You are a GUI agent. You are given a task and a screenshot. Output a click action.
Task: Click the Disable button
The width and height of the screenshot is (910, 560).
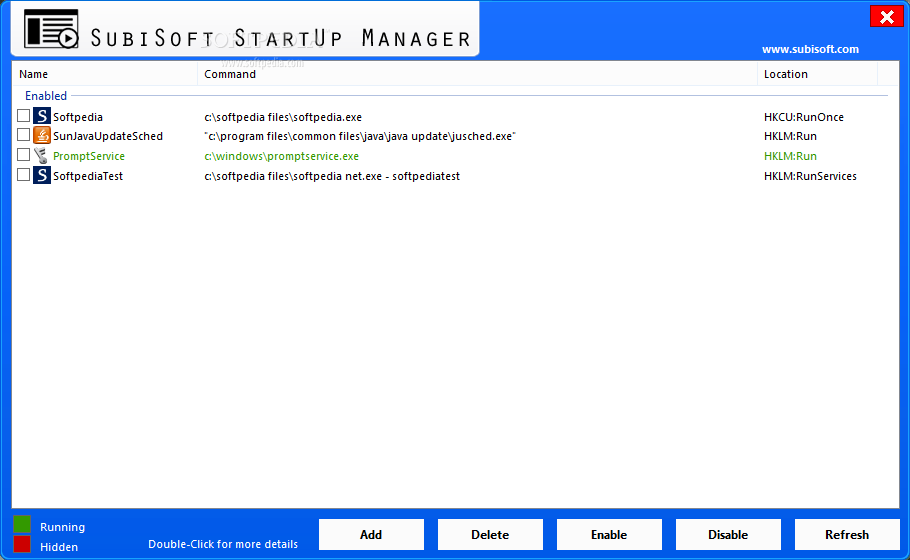(728, 534)
